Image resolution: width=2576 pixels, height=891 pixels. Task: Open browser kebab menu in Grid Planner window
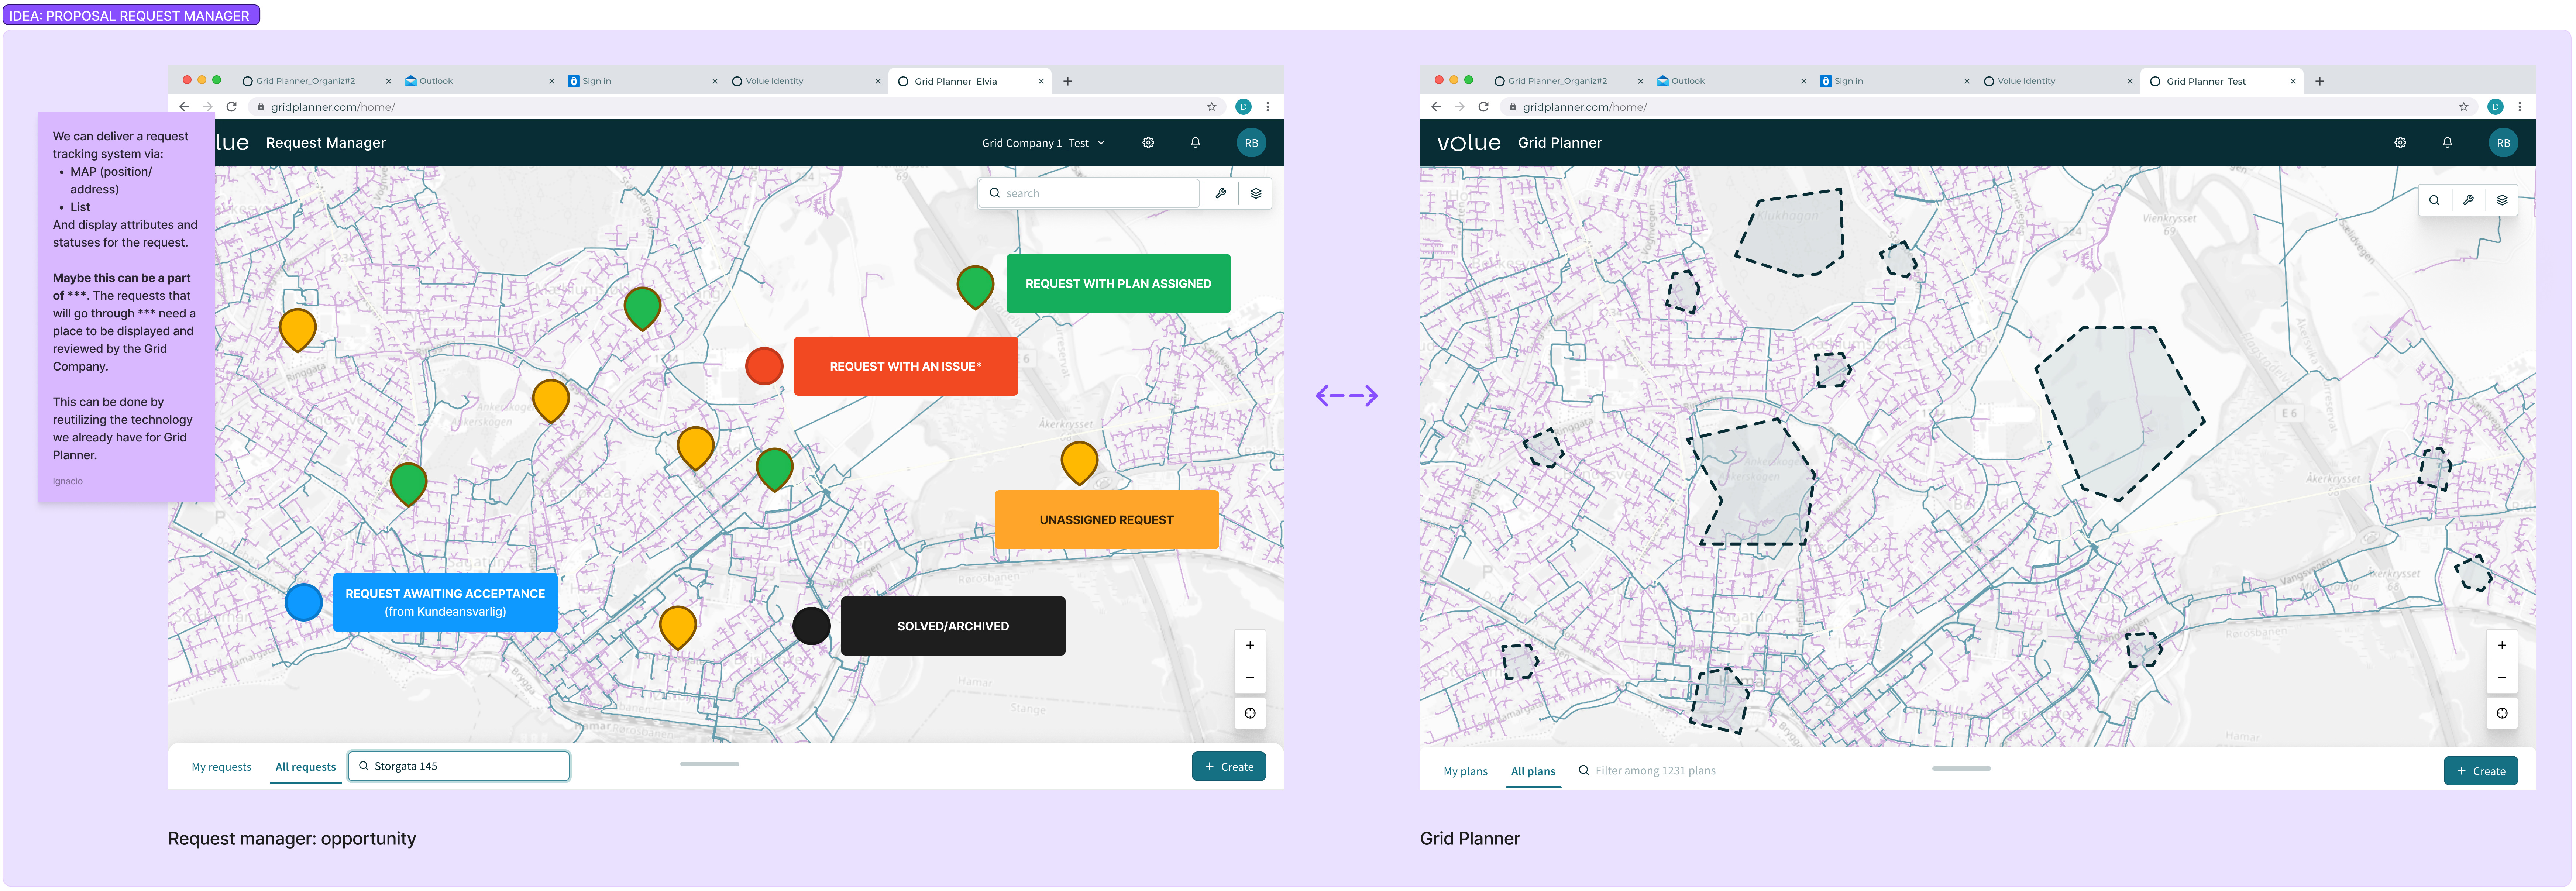(x=2520, y=107)
